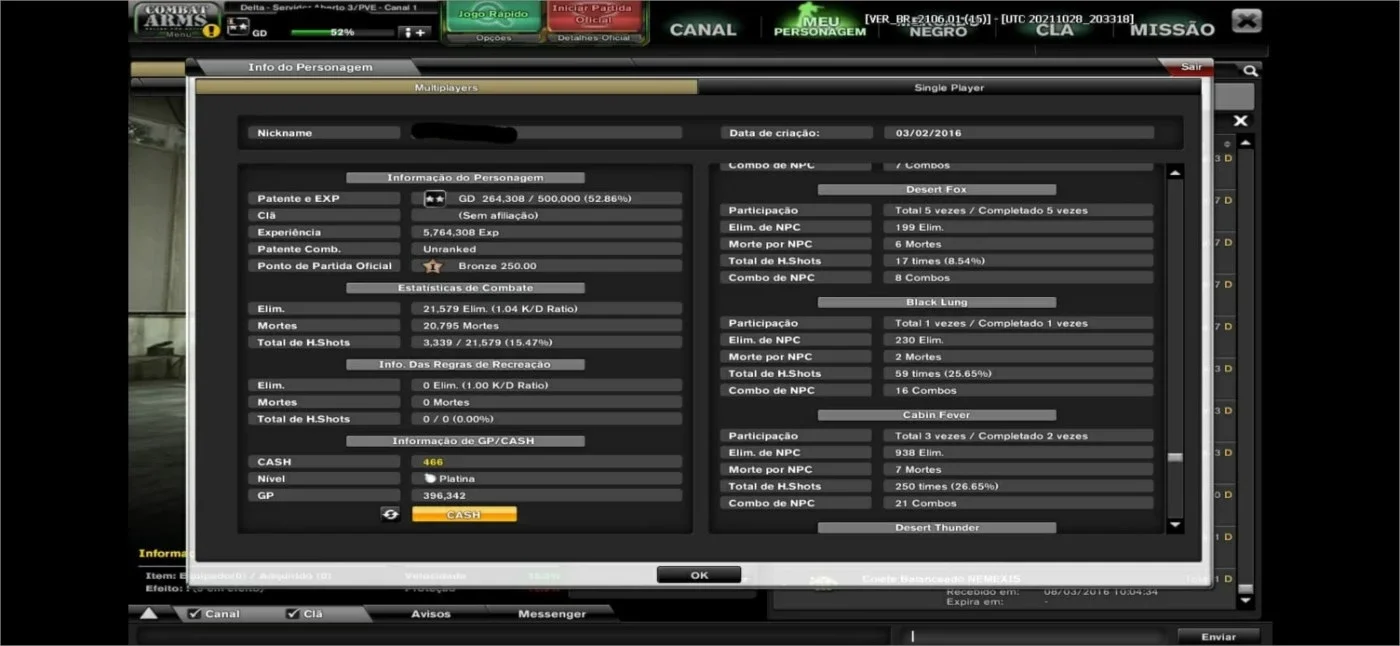Open the Combat Arms Menu logo
The image size is (1400, 646).
[x=173, y=20]
